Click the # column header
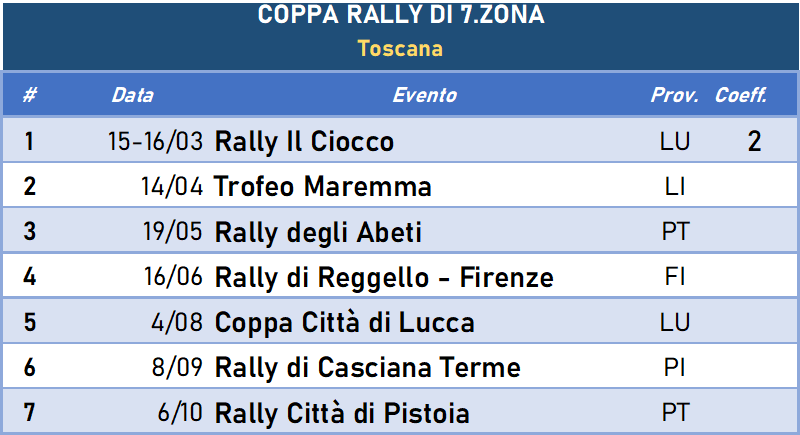Image resolution: width=800 pixels, height=435 pixels. pos(30,95)
